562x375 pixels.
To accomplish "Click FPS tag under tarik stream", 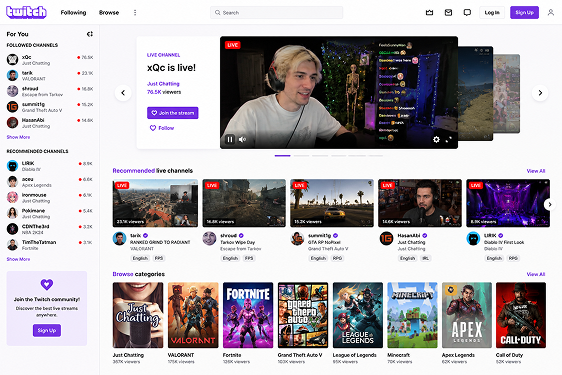I will 158,258.
